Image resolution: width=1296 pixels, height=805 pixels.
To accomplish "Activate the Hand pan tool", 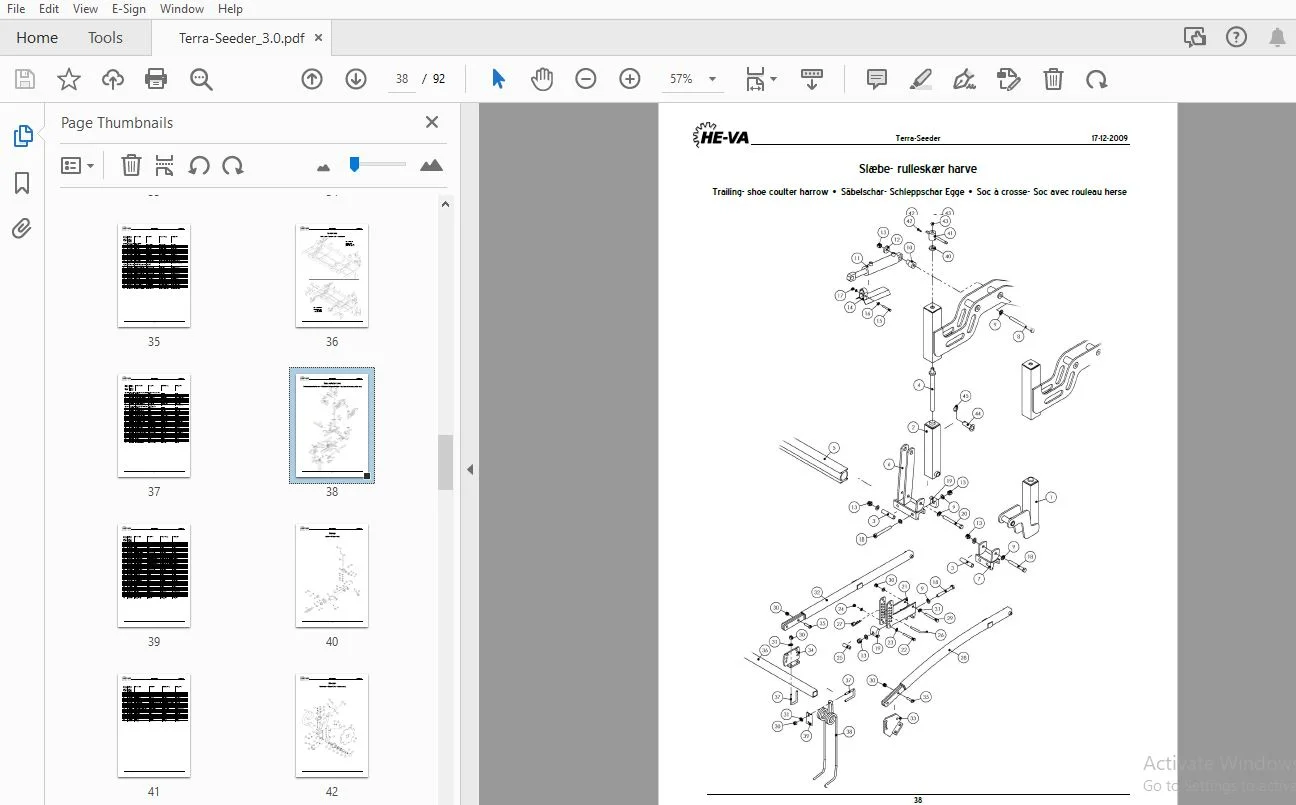I will (x=542, y=79).
